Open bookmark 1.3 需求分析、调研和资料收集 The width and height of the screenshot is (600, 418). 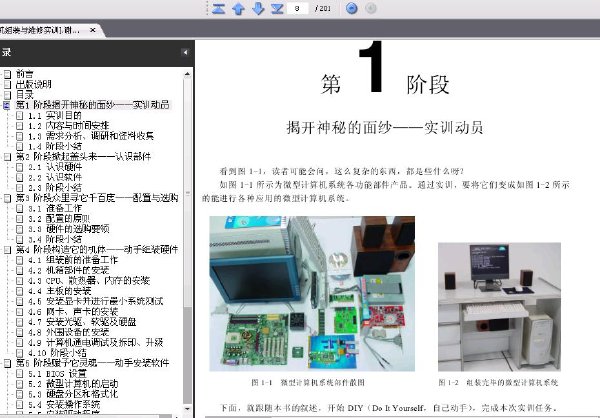[x=91, y=136]
